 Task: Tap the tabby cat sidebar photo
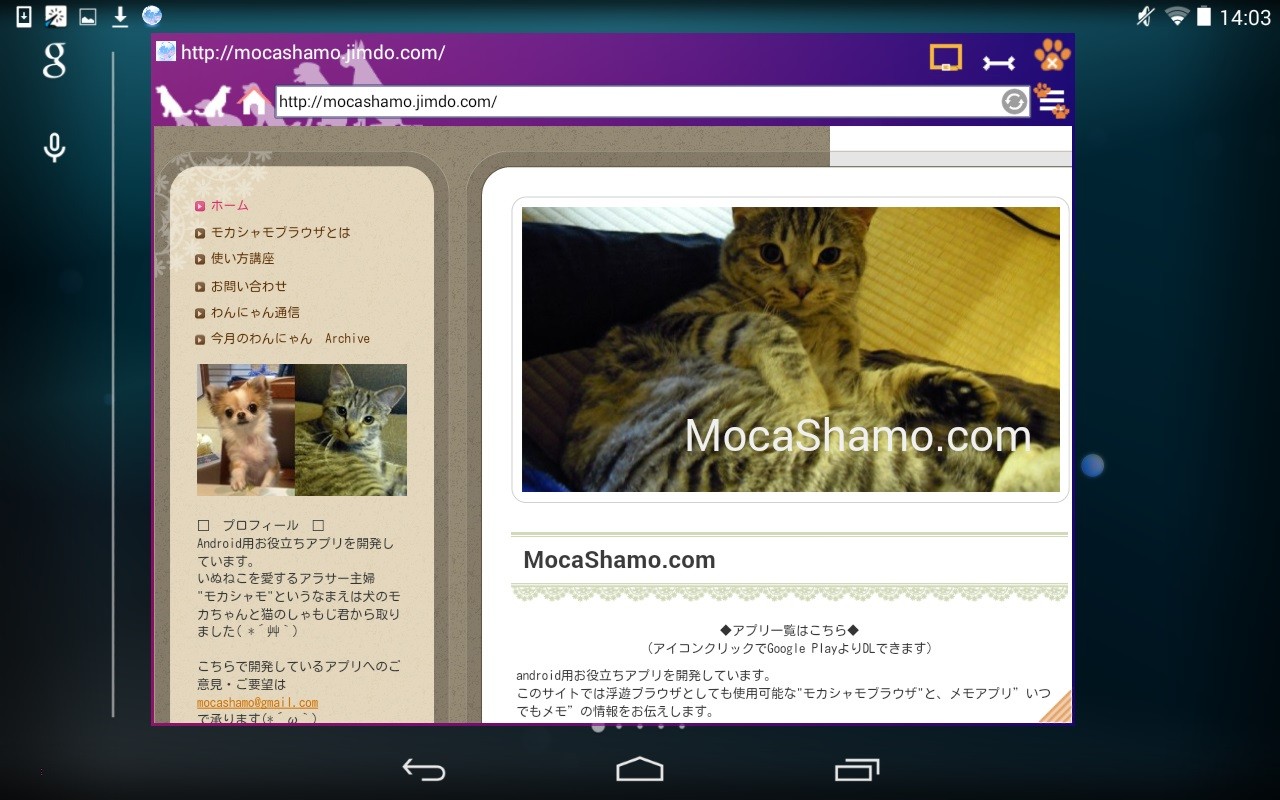click(x=351, y=430)
